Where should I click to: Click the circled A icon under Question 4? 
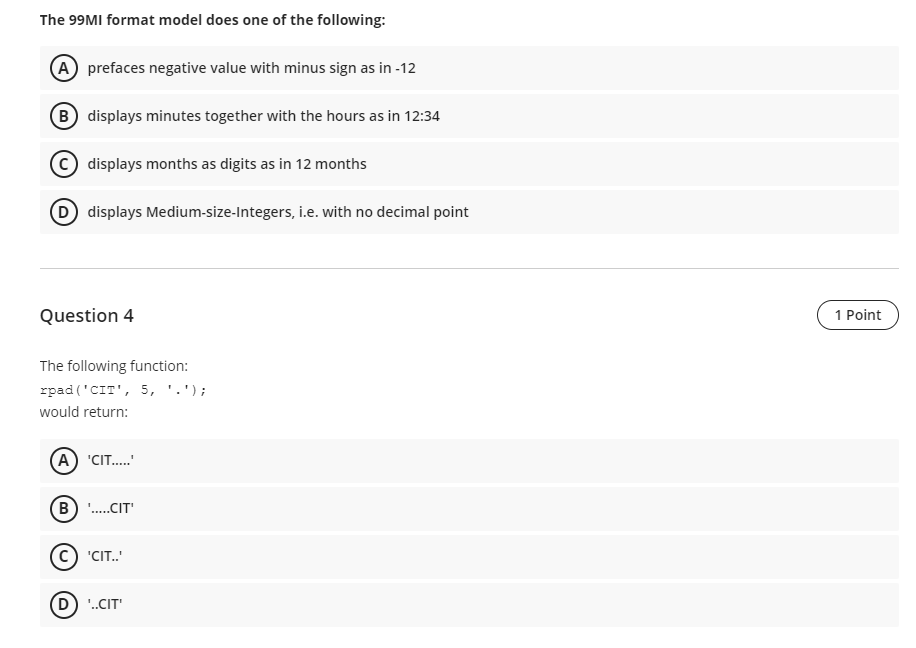(63, 461)
